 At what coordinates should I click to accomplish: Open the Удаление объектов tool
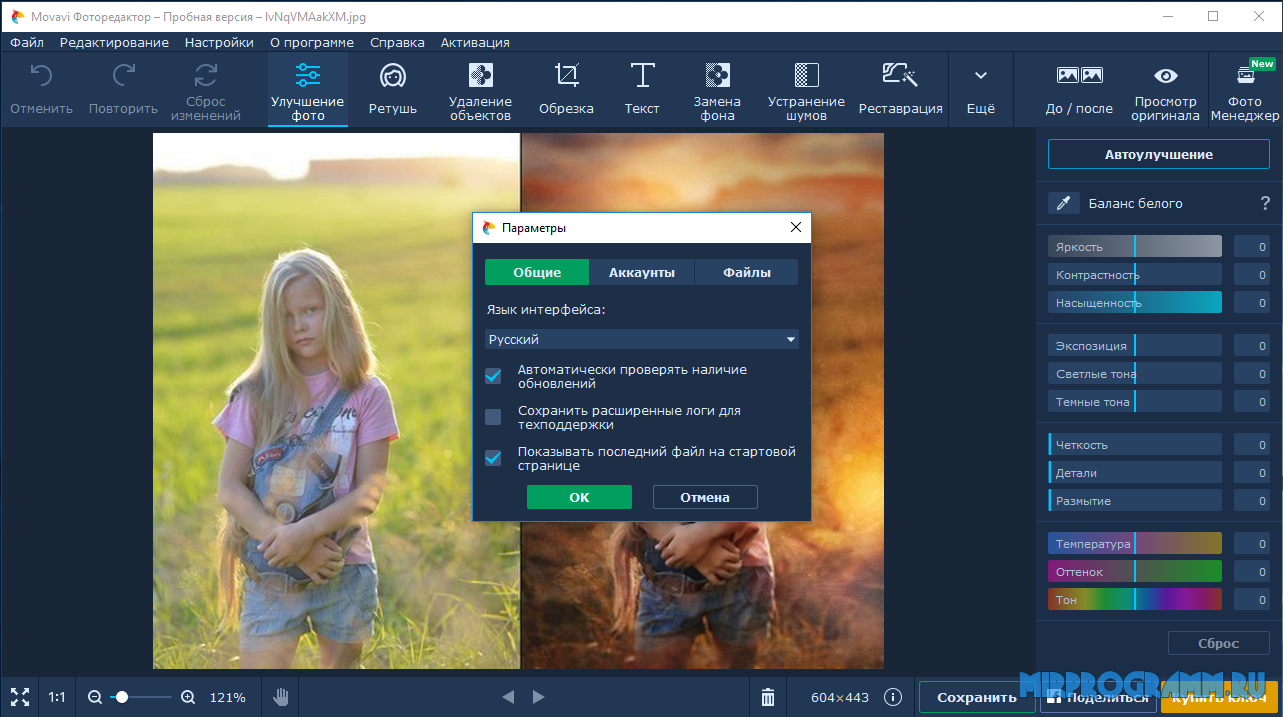point(481,90)
